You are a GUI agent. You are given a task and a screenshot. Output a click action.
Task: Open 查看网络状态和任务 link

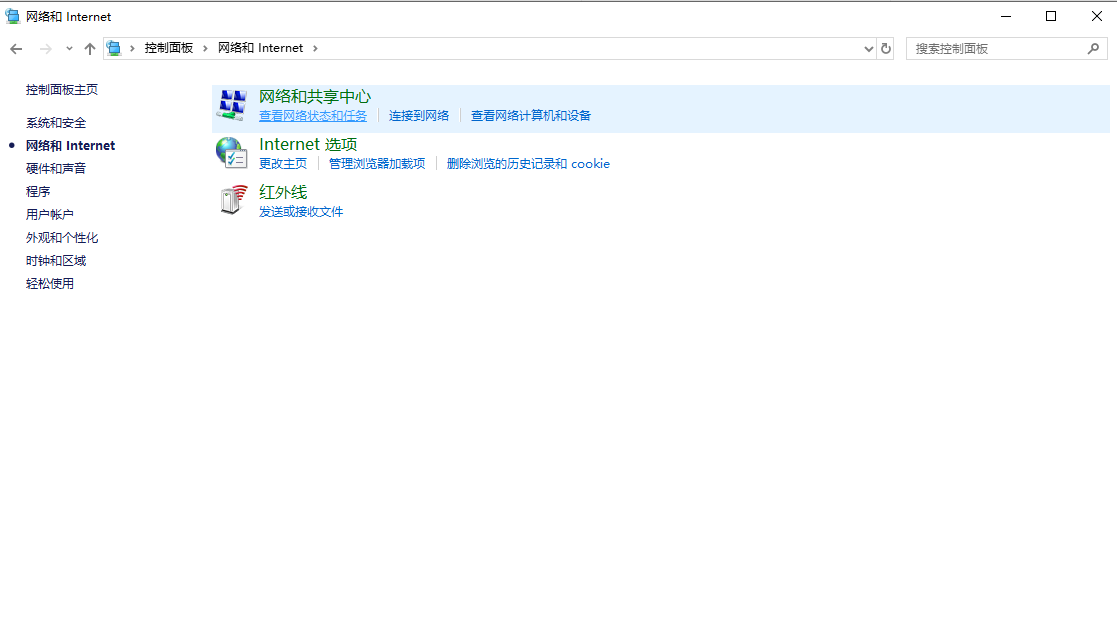click(313, 116)
